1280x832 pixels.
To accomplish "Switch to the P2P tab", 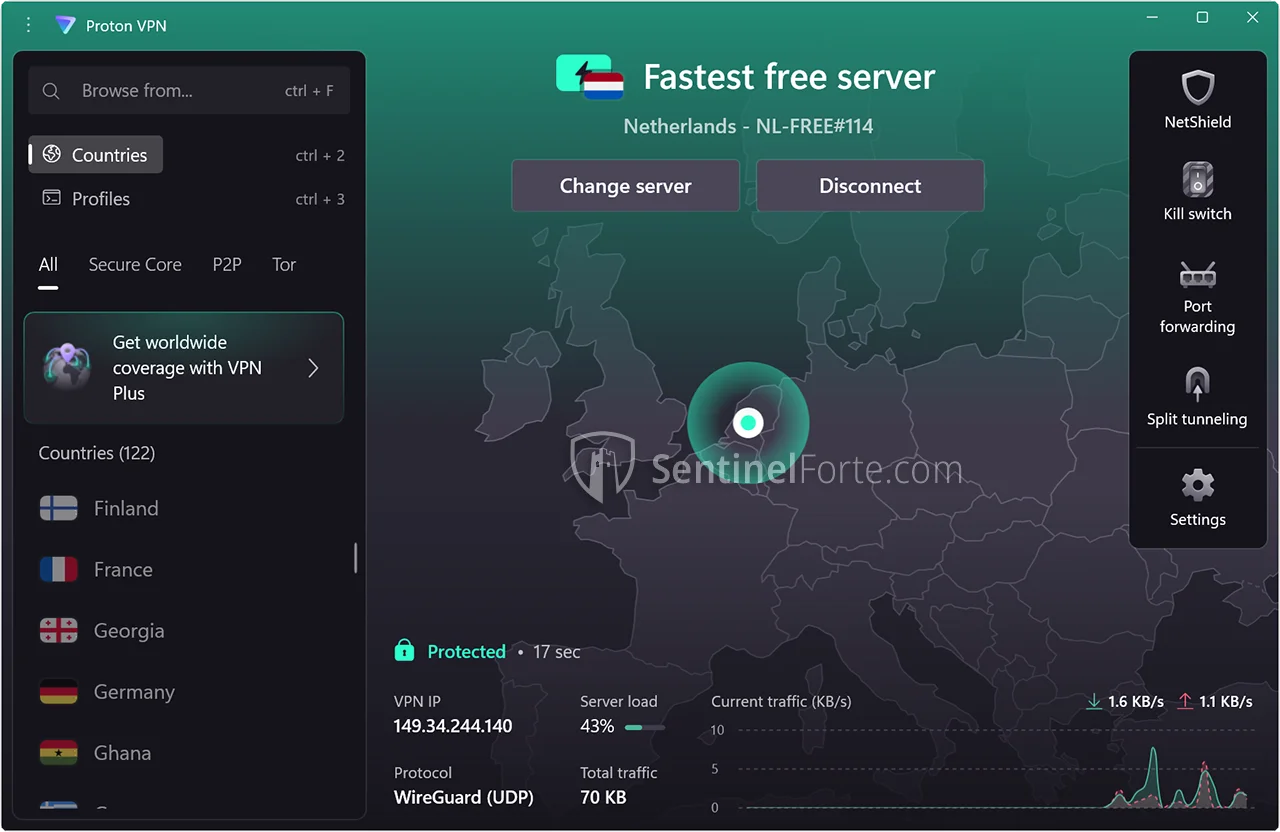I will point(227,265).
